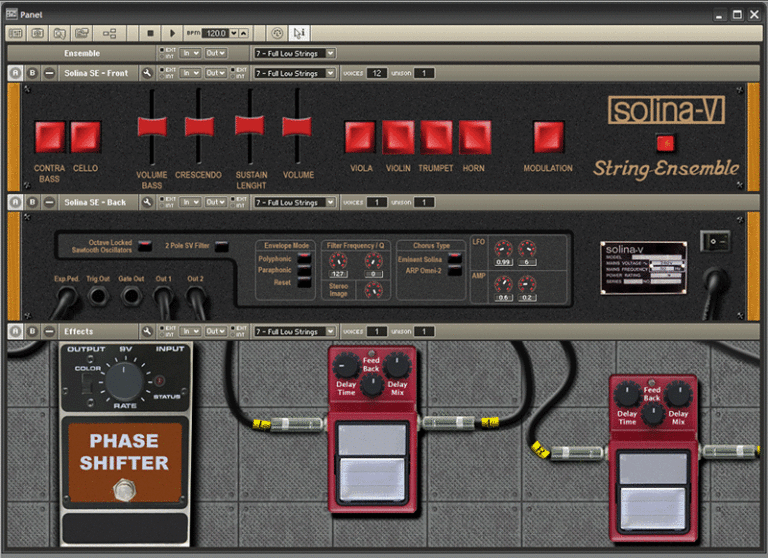
Task: Stop playback with the square button
Action: click(150, 33)
